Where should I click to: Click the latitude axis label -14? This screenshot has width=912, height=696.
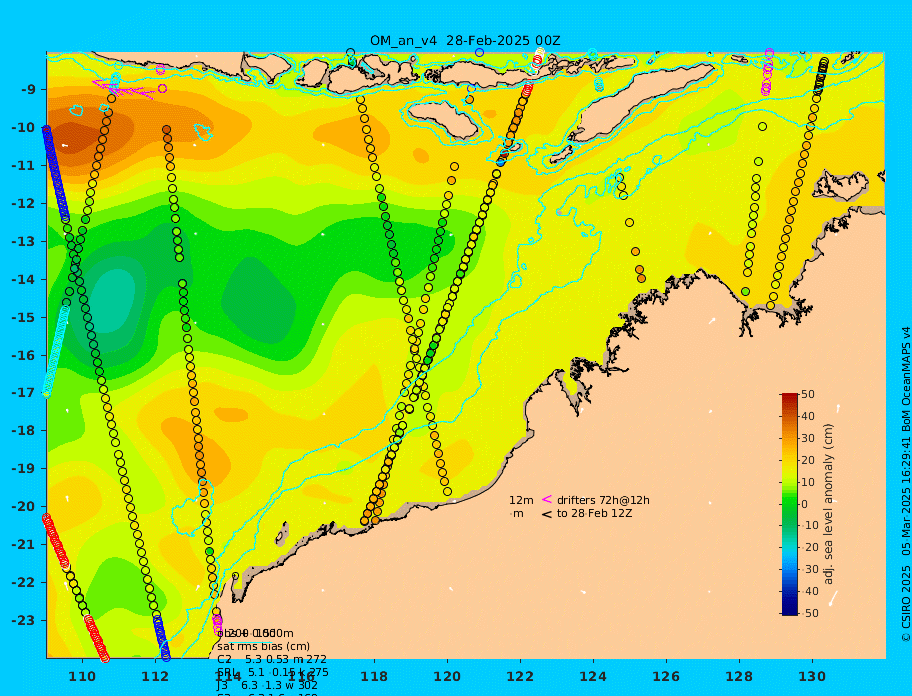point(24,280)
